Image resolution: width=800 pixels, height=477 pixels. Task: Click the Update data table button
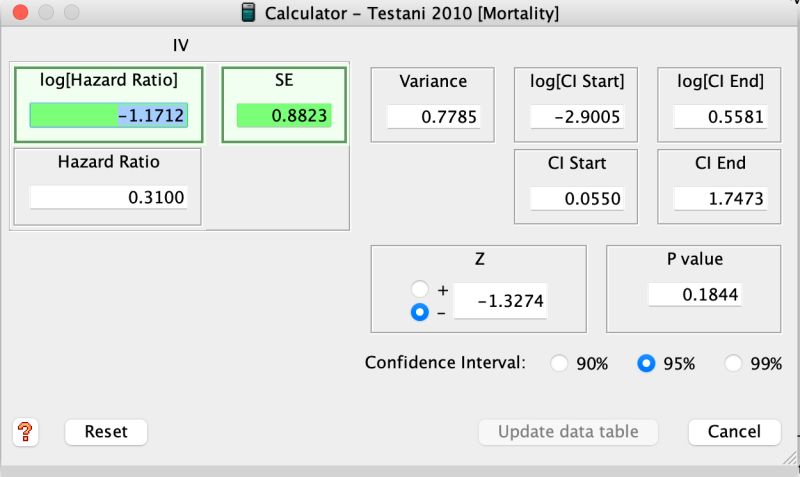pyautogui.click(x=568, y=432)
